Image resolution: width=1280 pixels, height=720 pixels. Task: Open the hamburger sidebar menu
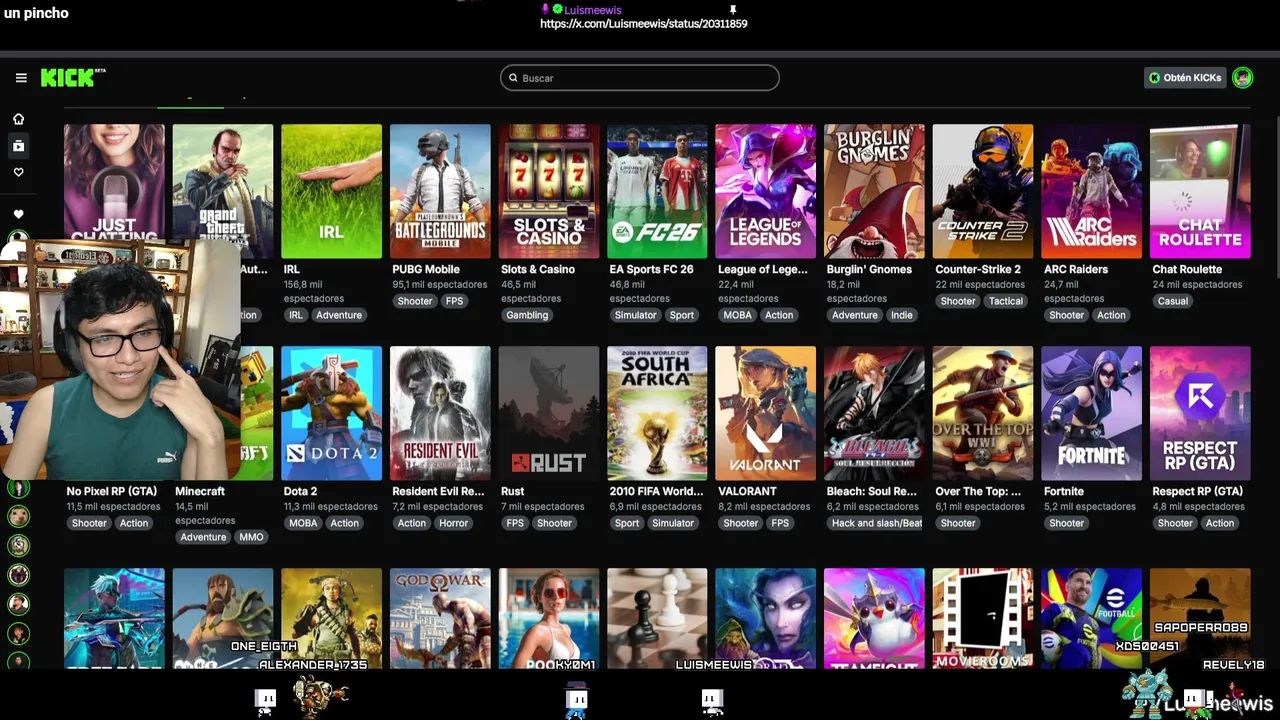pos(21,78)
